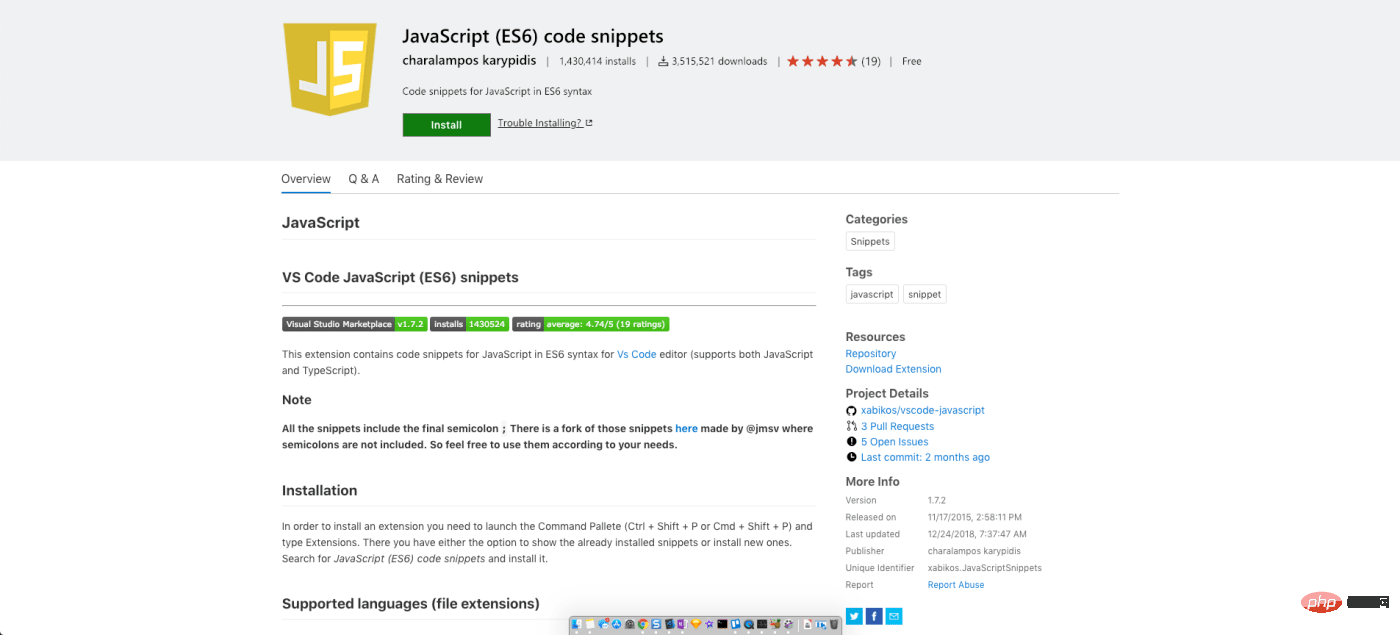Image resolution: width=1400 pixels, height=635 pixels.
Task: Open Finder from the dock
Action: click(x=576, y=624)
